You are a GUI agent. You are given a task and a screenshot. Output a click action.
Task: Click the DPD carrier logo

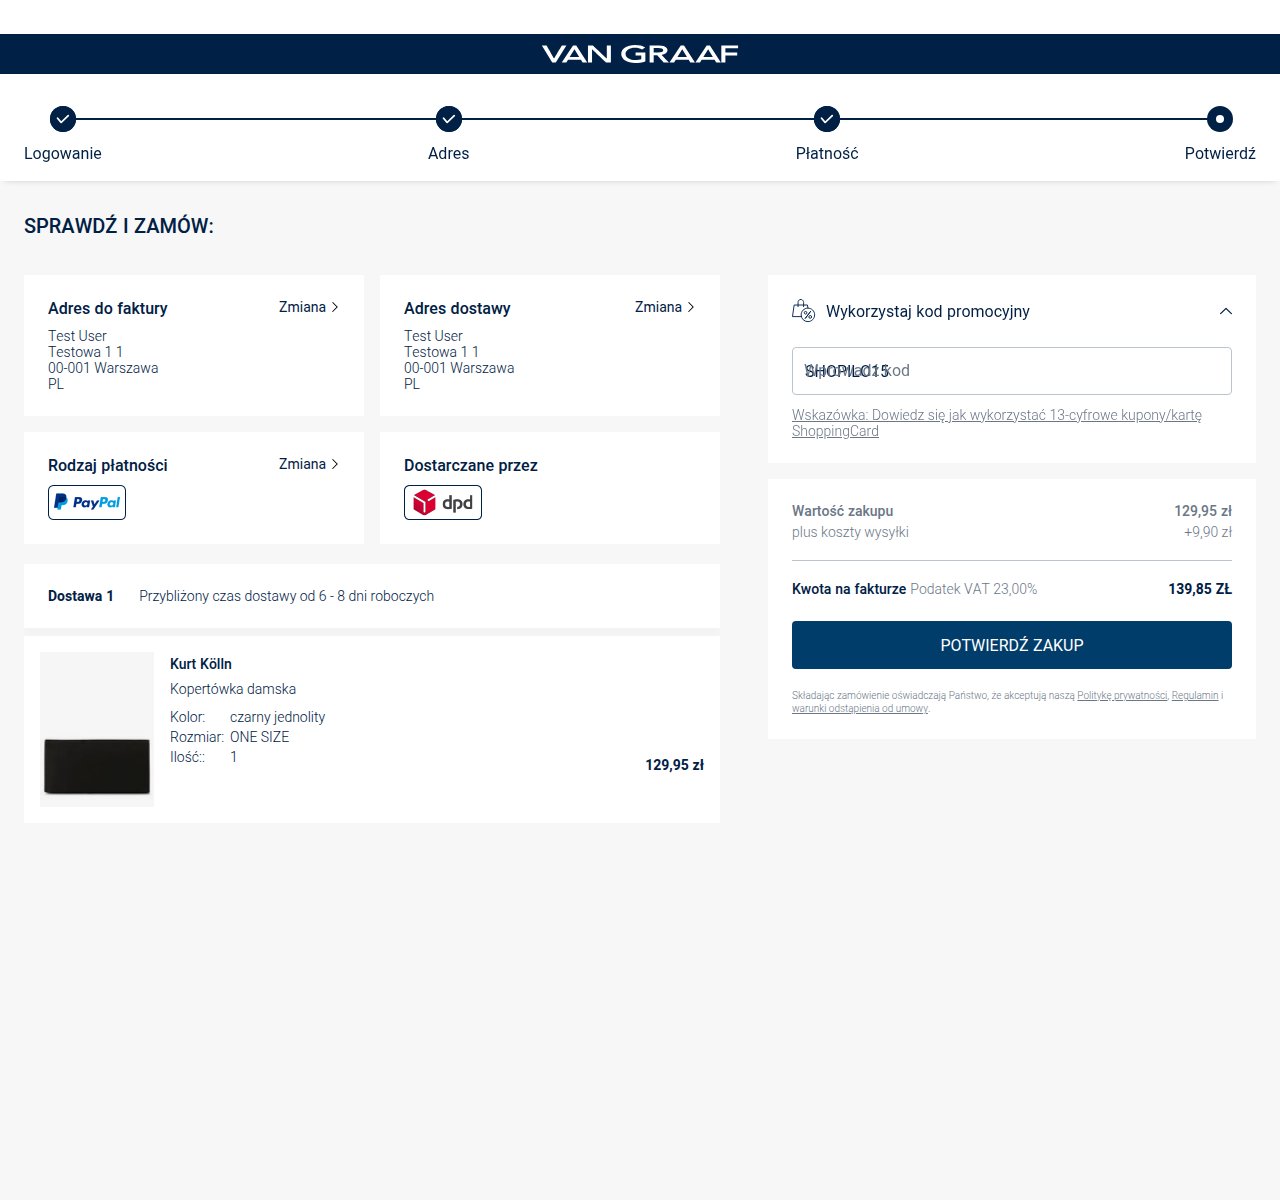[x=443, y=502]
